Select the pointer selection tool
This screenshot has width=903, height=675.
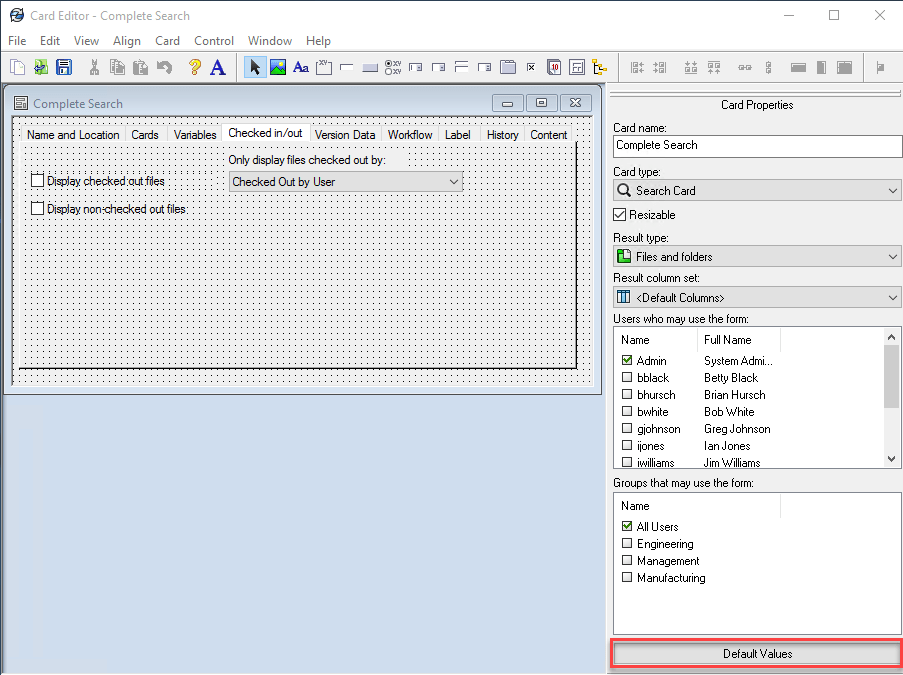(x=255, y=66)
